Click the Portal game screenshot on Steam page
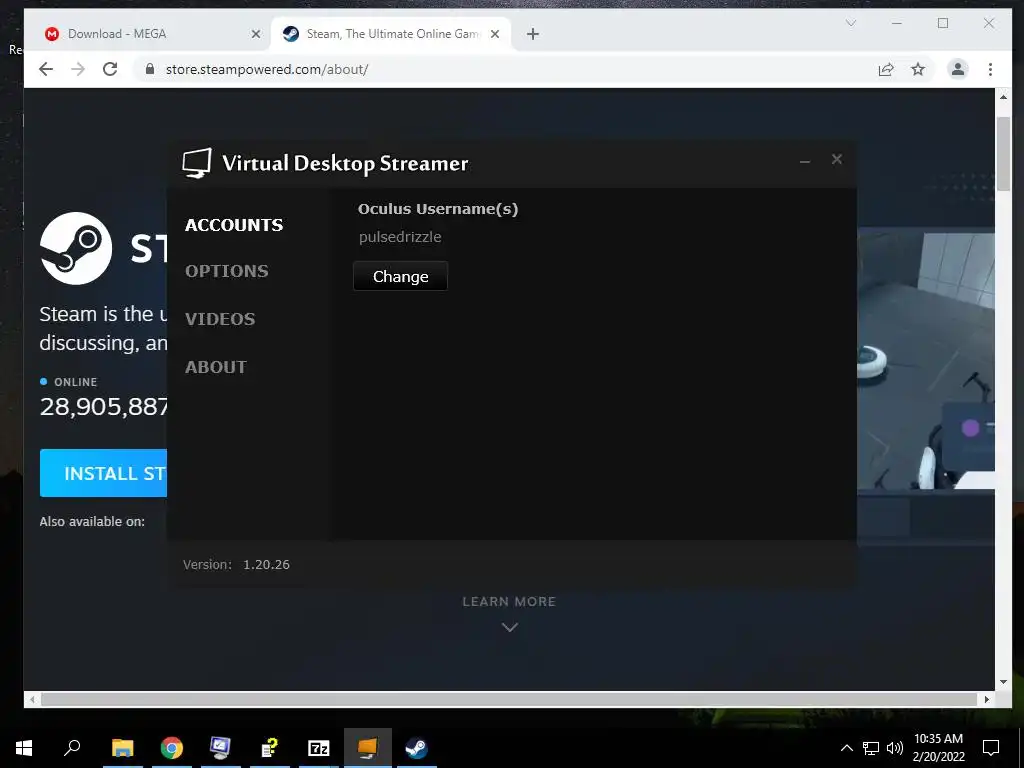The image size is (1024, 768). point(925,360)
